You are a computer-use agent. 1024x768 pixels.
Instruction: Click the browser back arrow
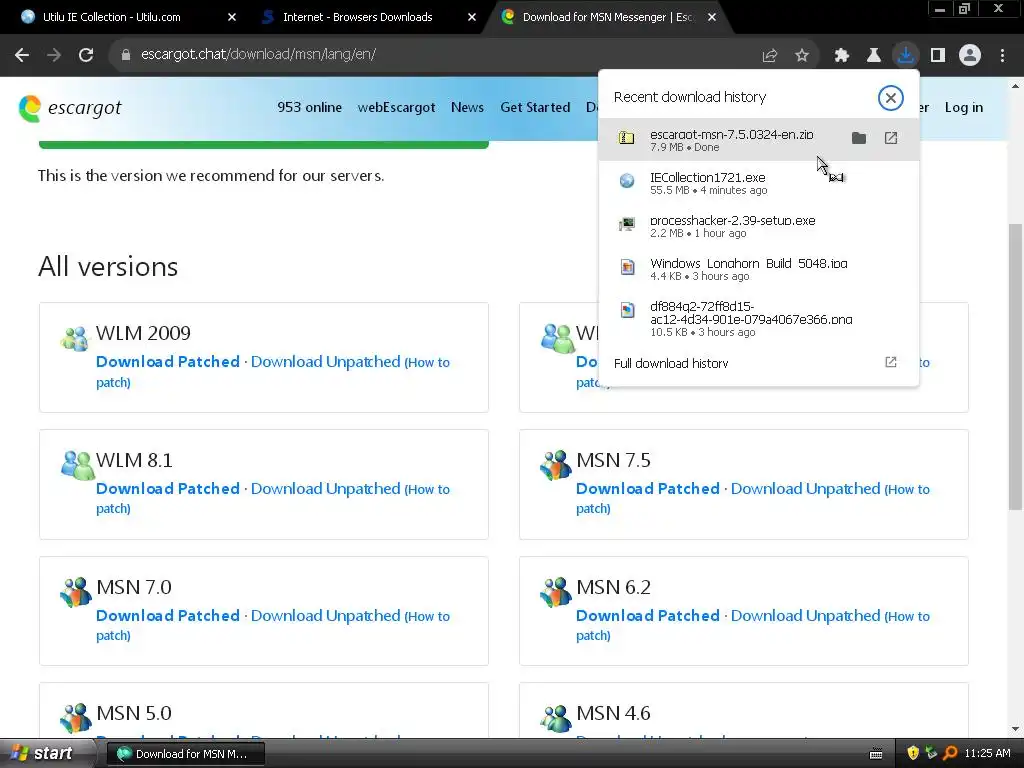(22, 55)
